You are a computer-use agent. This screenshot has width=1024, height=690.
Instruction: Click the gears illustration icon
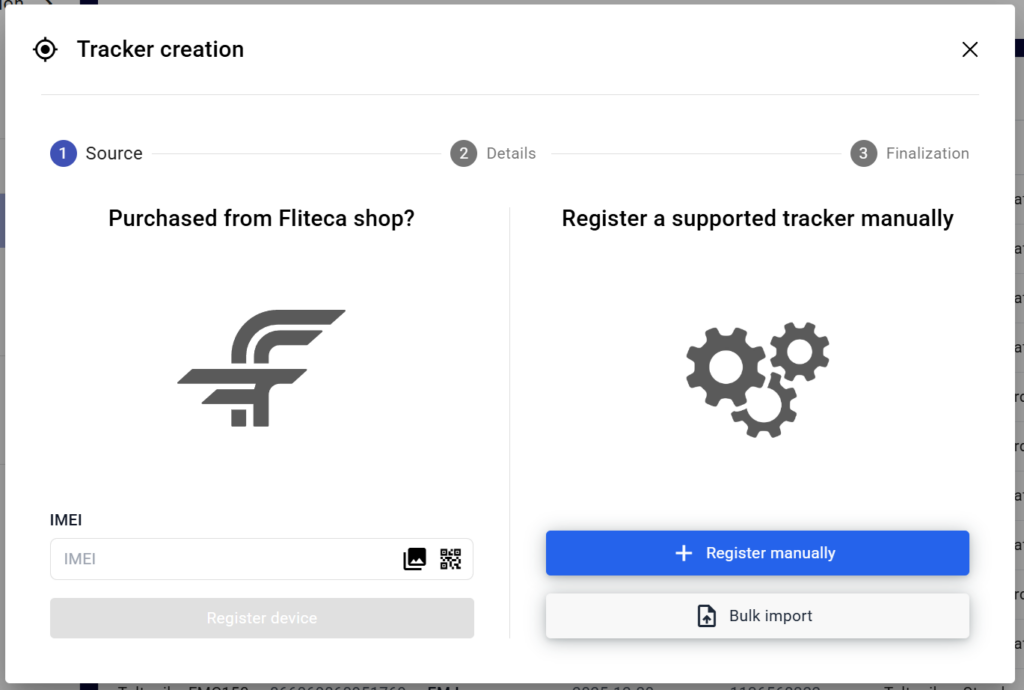(758, 379)
